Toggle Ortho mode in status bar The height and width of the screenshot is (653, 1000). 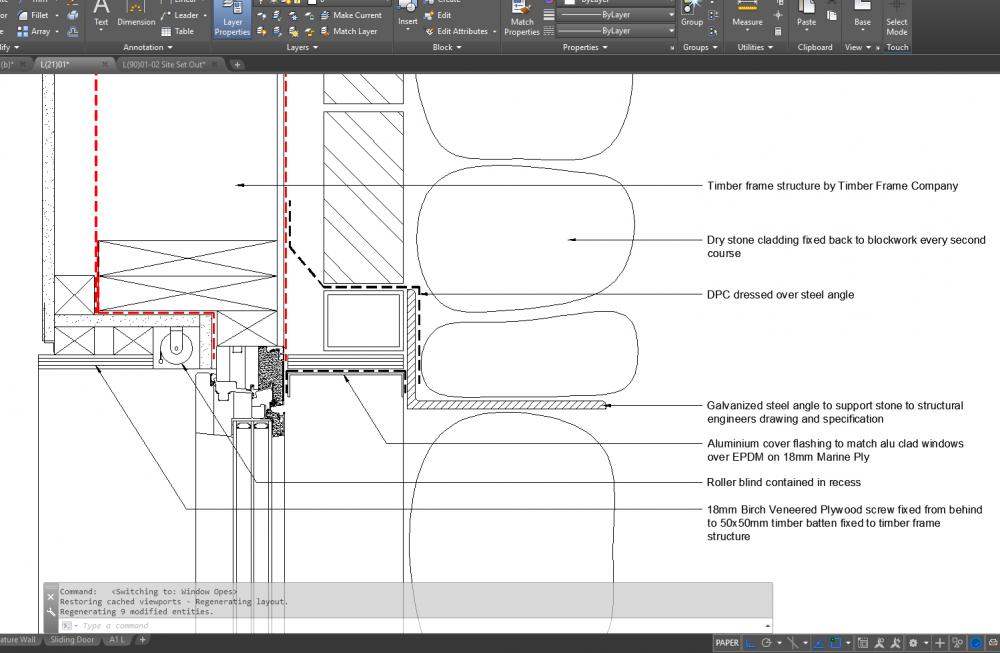pos(751,643)
